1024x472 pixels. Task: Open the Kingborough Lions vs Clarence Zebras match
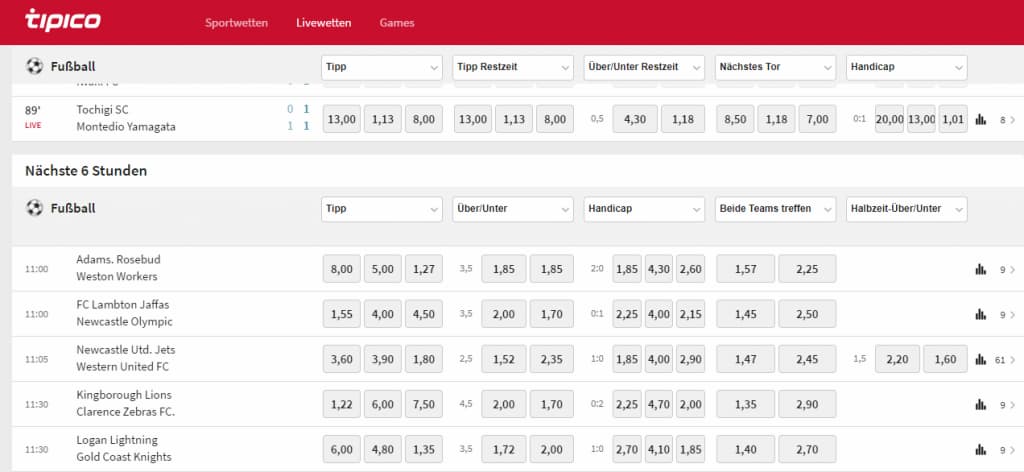coord(125,404)
